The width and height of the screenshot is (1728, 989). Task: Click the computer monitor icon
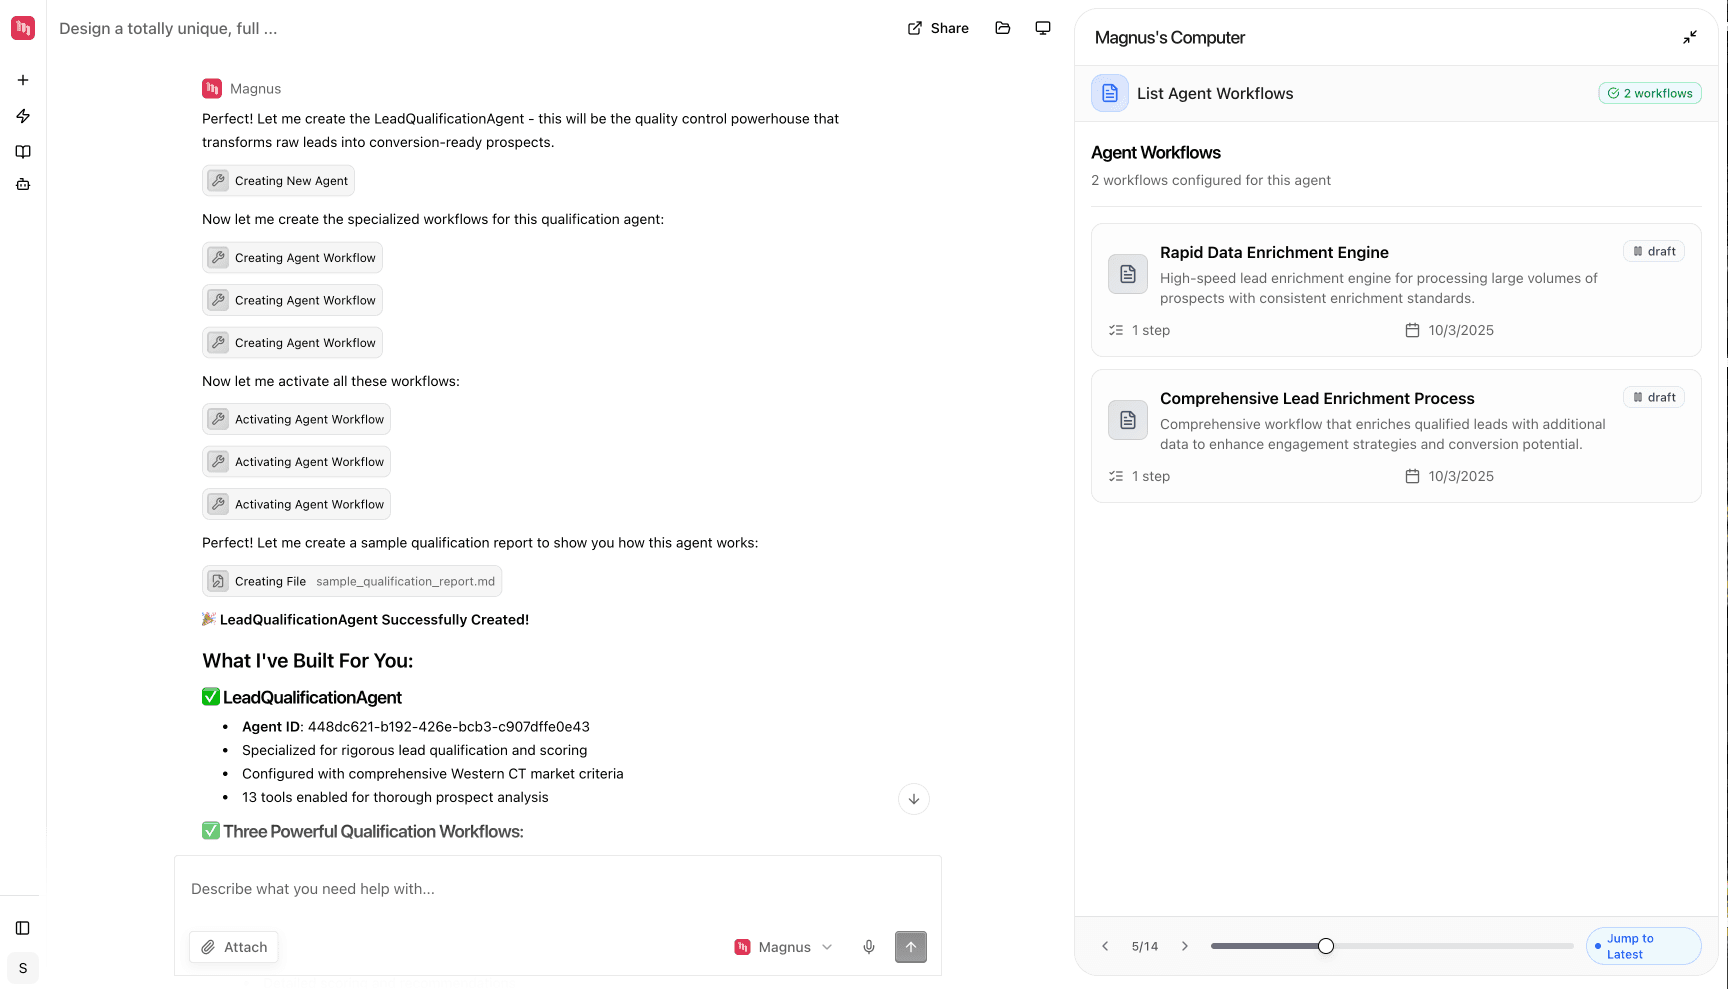[1043, 28]
